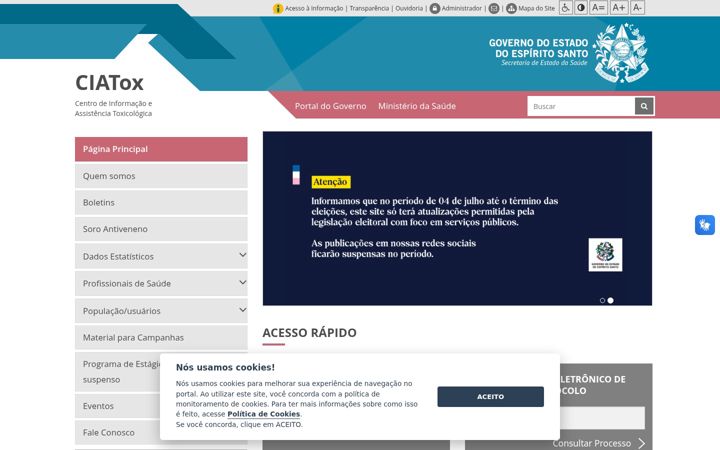Select the second carousel slide dot
The image size is (720, 450).
[x=611, y=300]
